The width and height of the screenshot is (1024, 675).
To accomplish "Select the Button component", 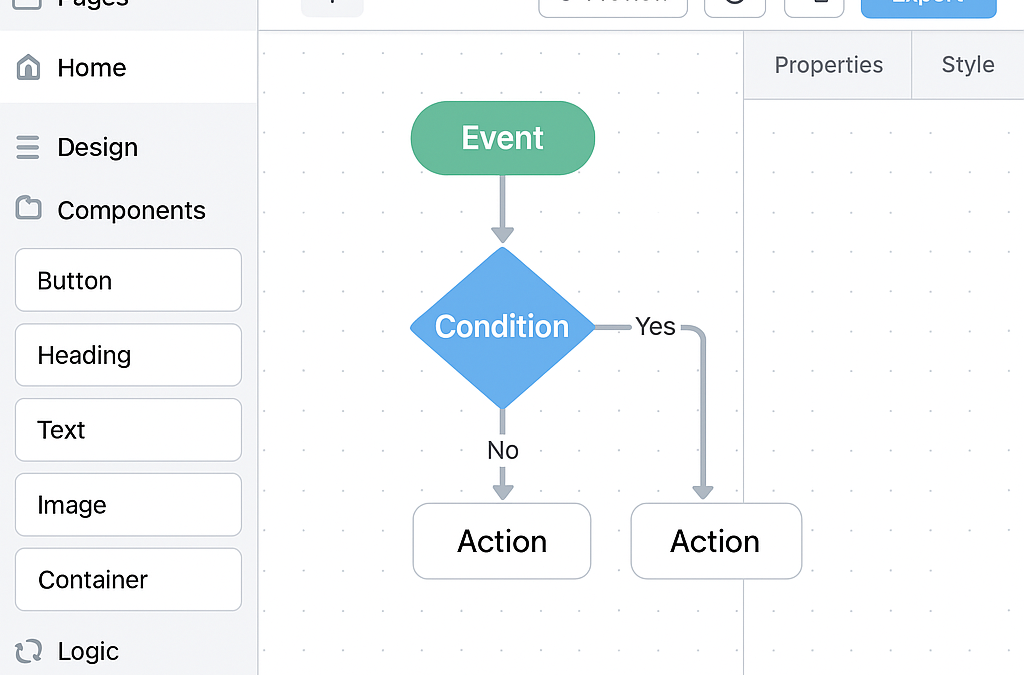I will (x=128, y=280).
